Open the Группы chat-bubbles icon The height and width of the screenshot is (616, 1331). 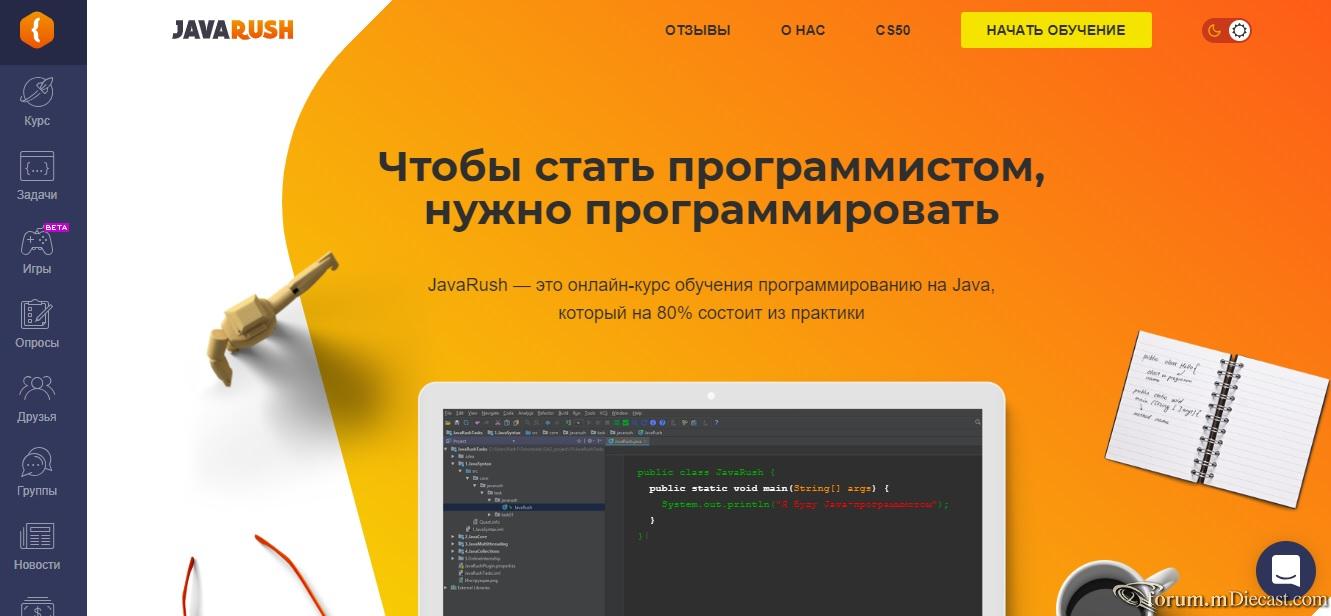[x=37, y=462]
